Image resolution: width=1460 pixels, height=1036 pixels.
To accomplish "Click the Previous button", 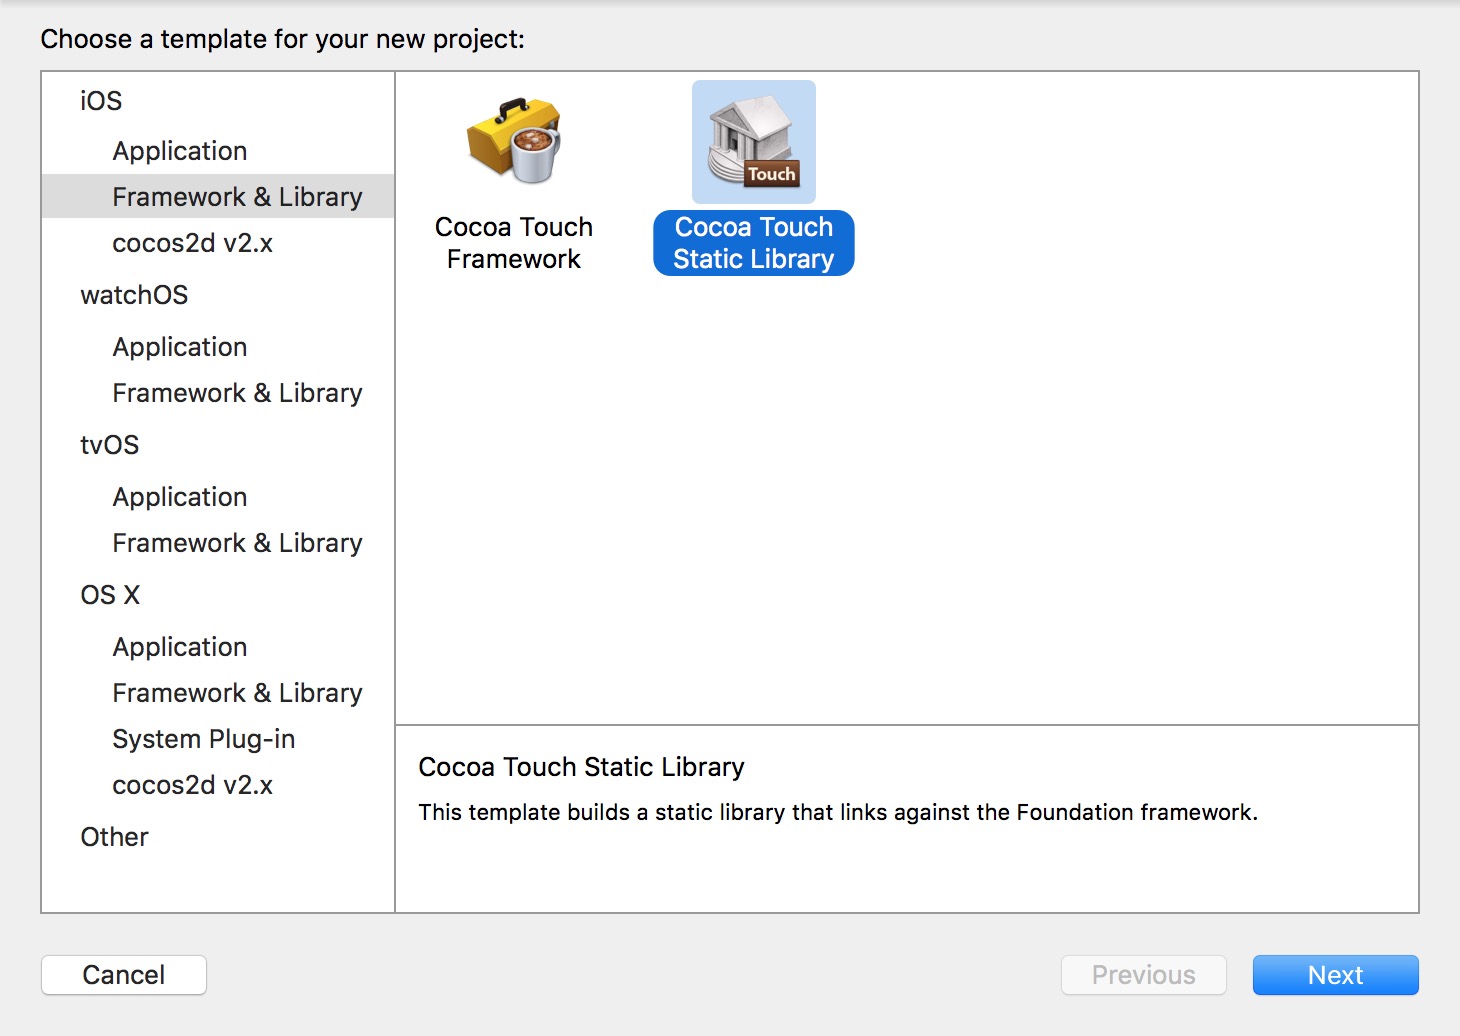I will point(1144,975).
